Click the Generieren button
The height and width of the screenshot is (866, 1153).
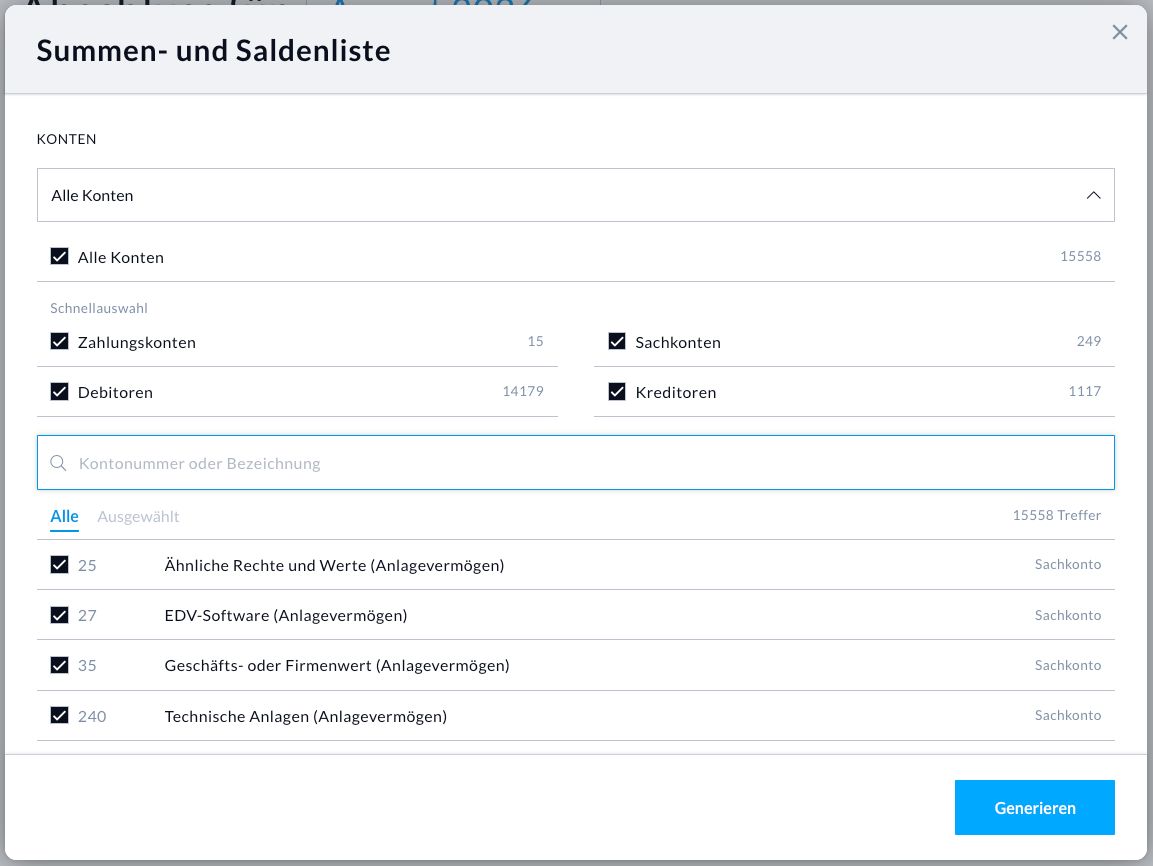1035,807
